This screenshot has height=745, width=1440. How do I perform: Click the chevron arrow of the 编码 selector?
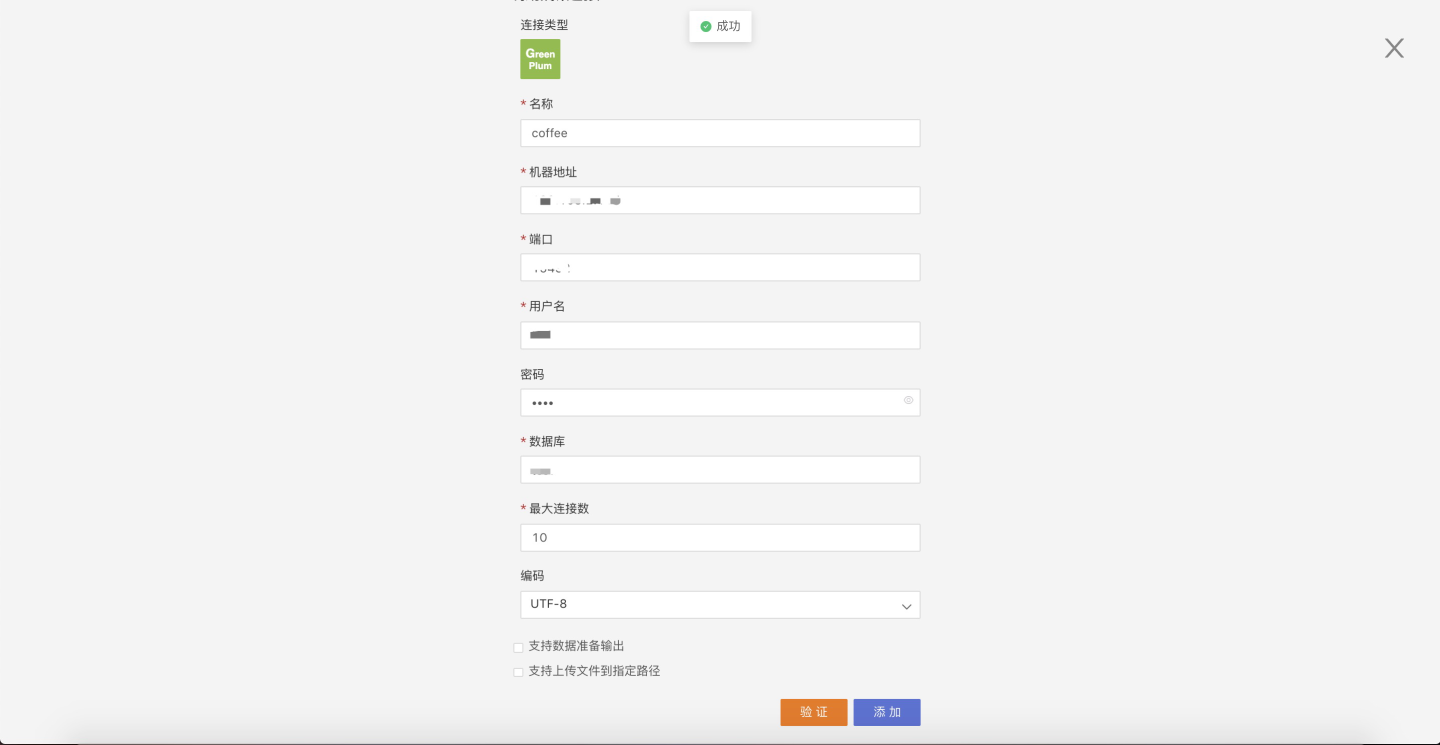pos(906,606)
